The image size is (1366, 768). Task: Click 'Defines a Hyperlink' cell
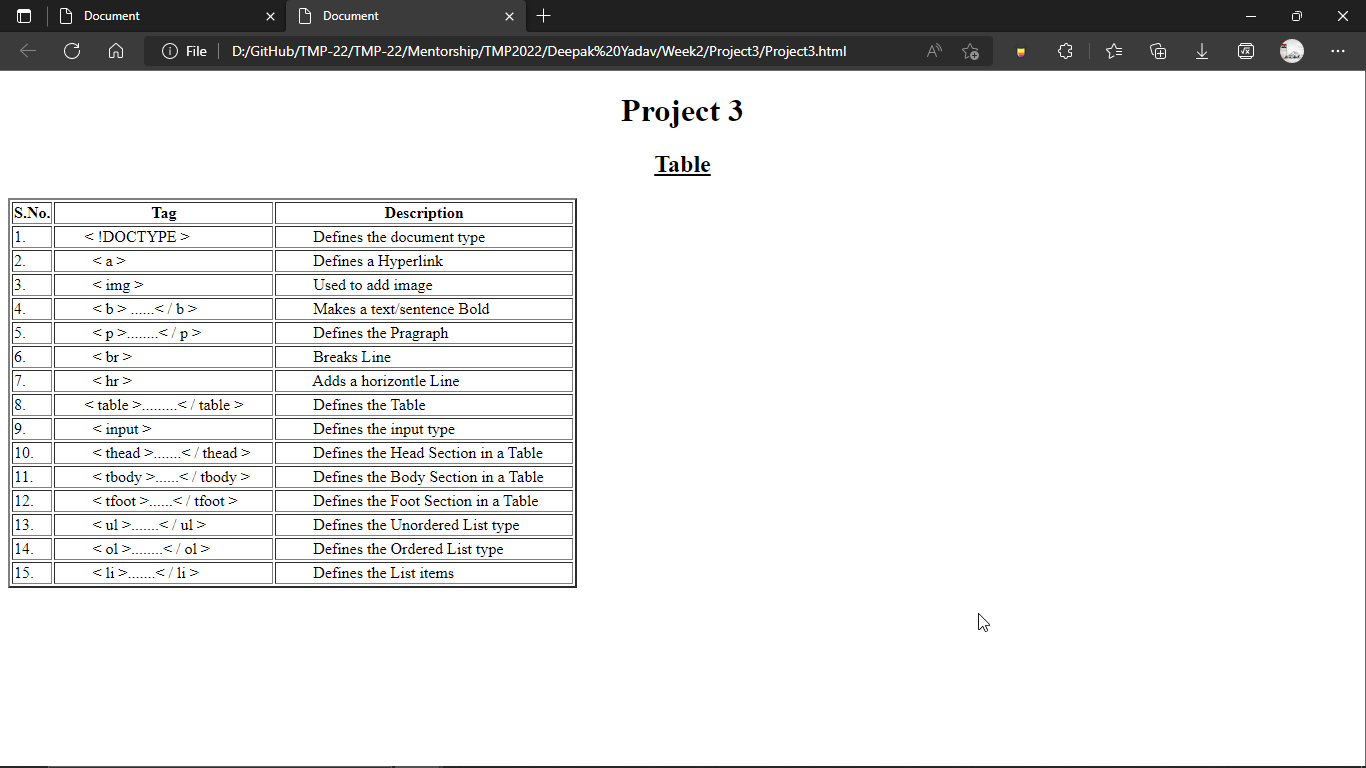(424, 261)
